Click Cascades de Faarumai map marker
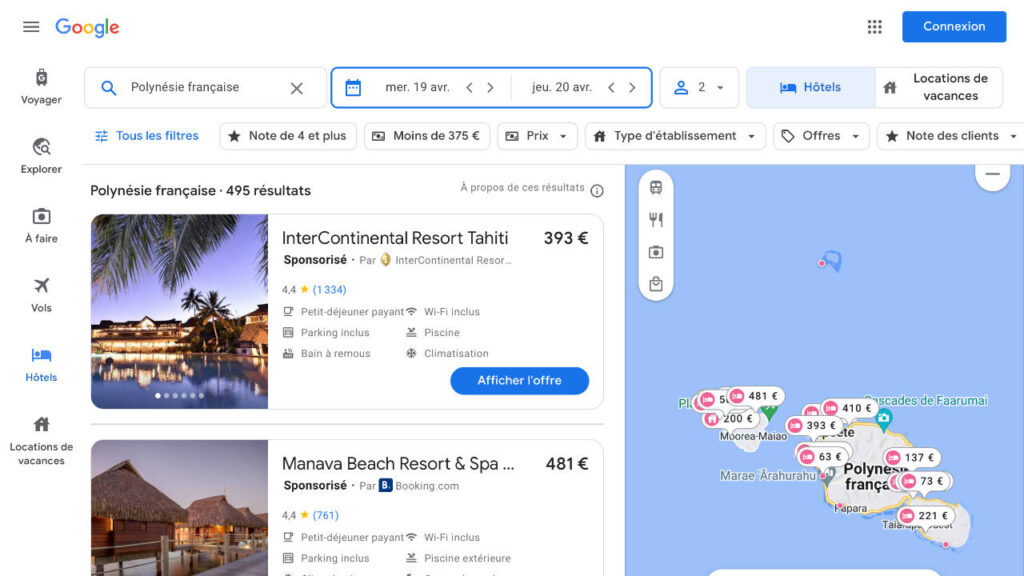 click(884, 419)
